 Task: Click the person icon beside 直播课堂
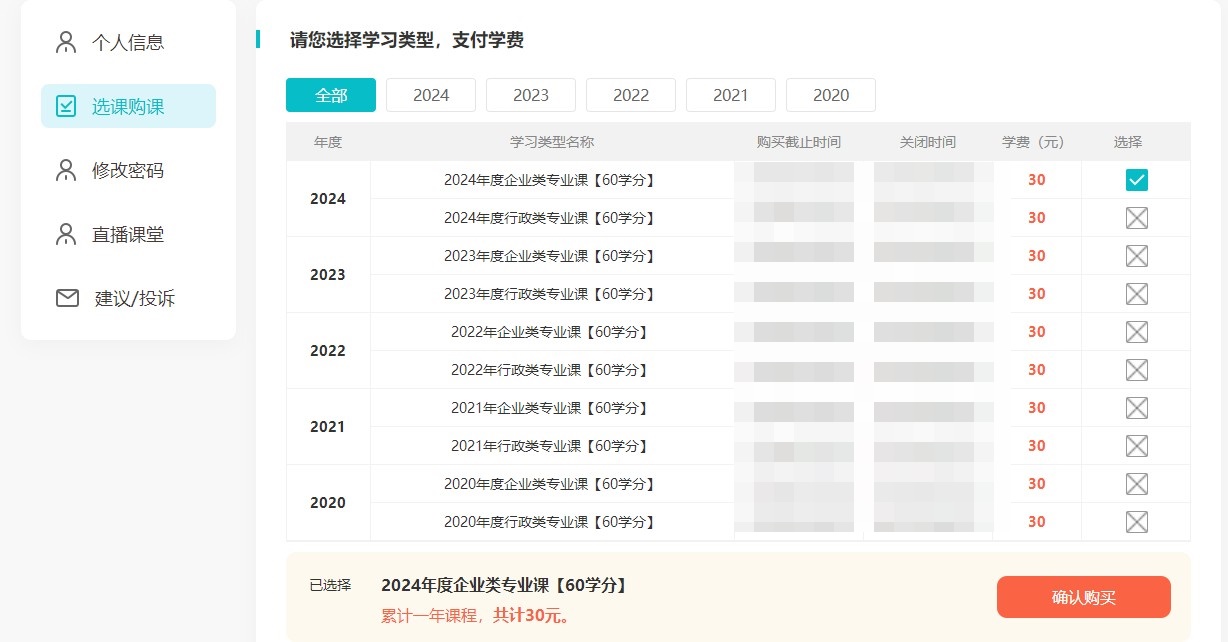click(66, 234)
